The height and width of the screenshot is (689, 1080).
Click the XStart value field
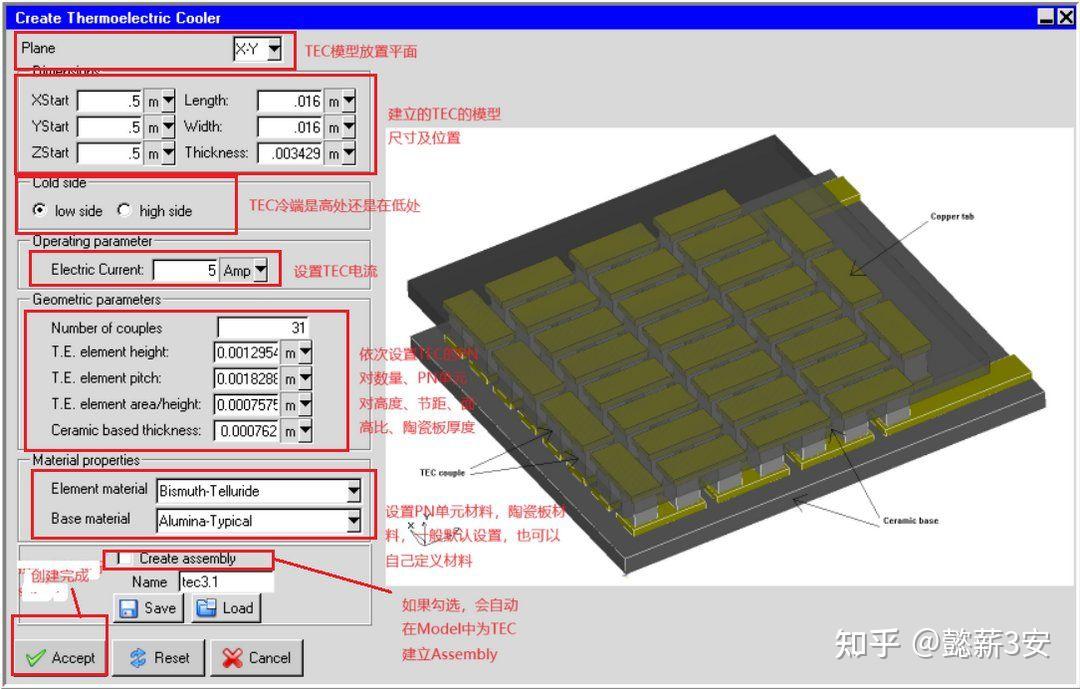[x=110, y=100]
